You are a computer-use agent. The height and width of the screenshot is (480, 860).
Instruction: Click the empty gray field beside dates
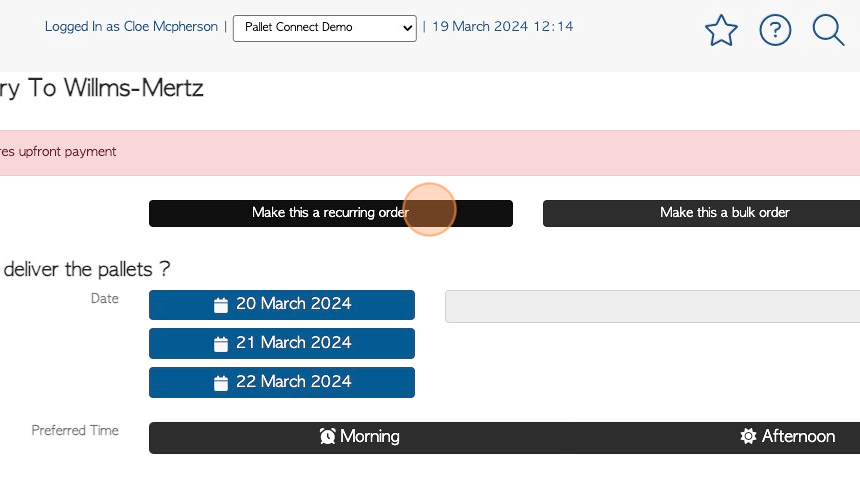(x=653, y=307)
